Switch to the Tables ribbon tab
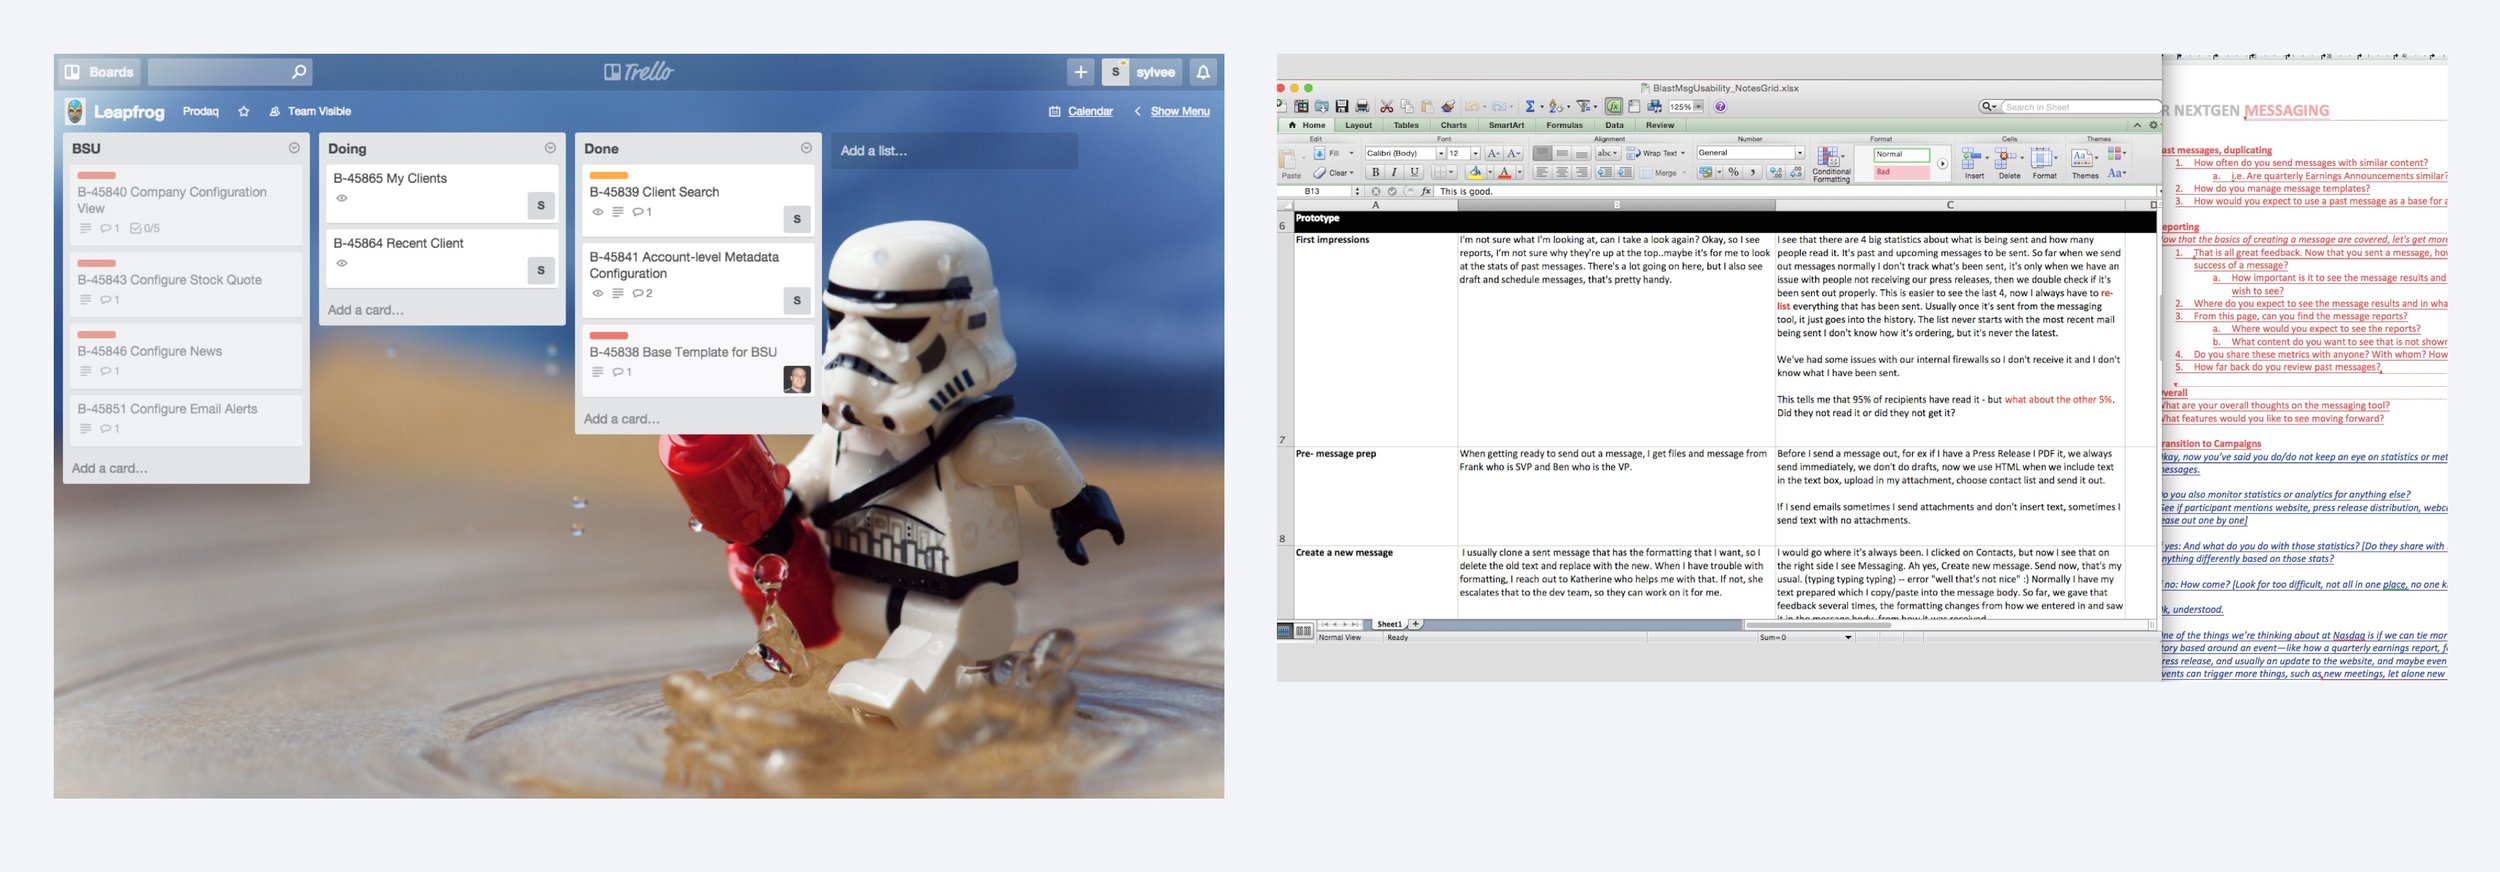The height and width of the screenshot is (872, 2500). [1406, 125]
